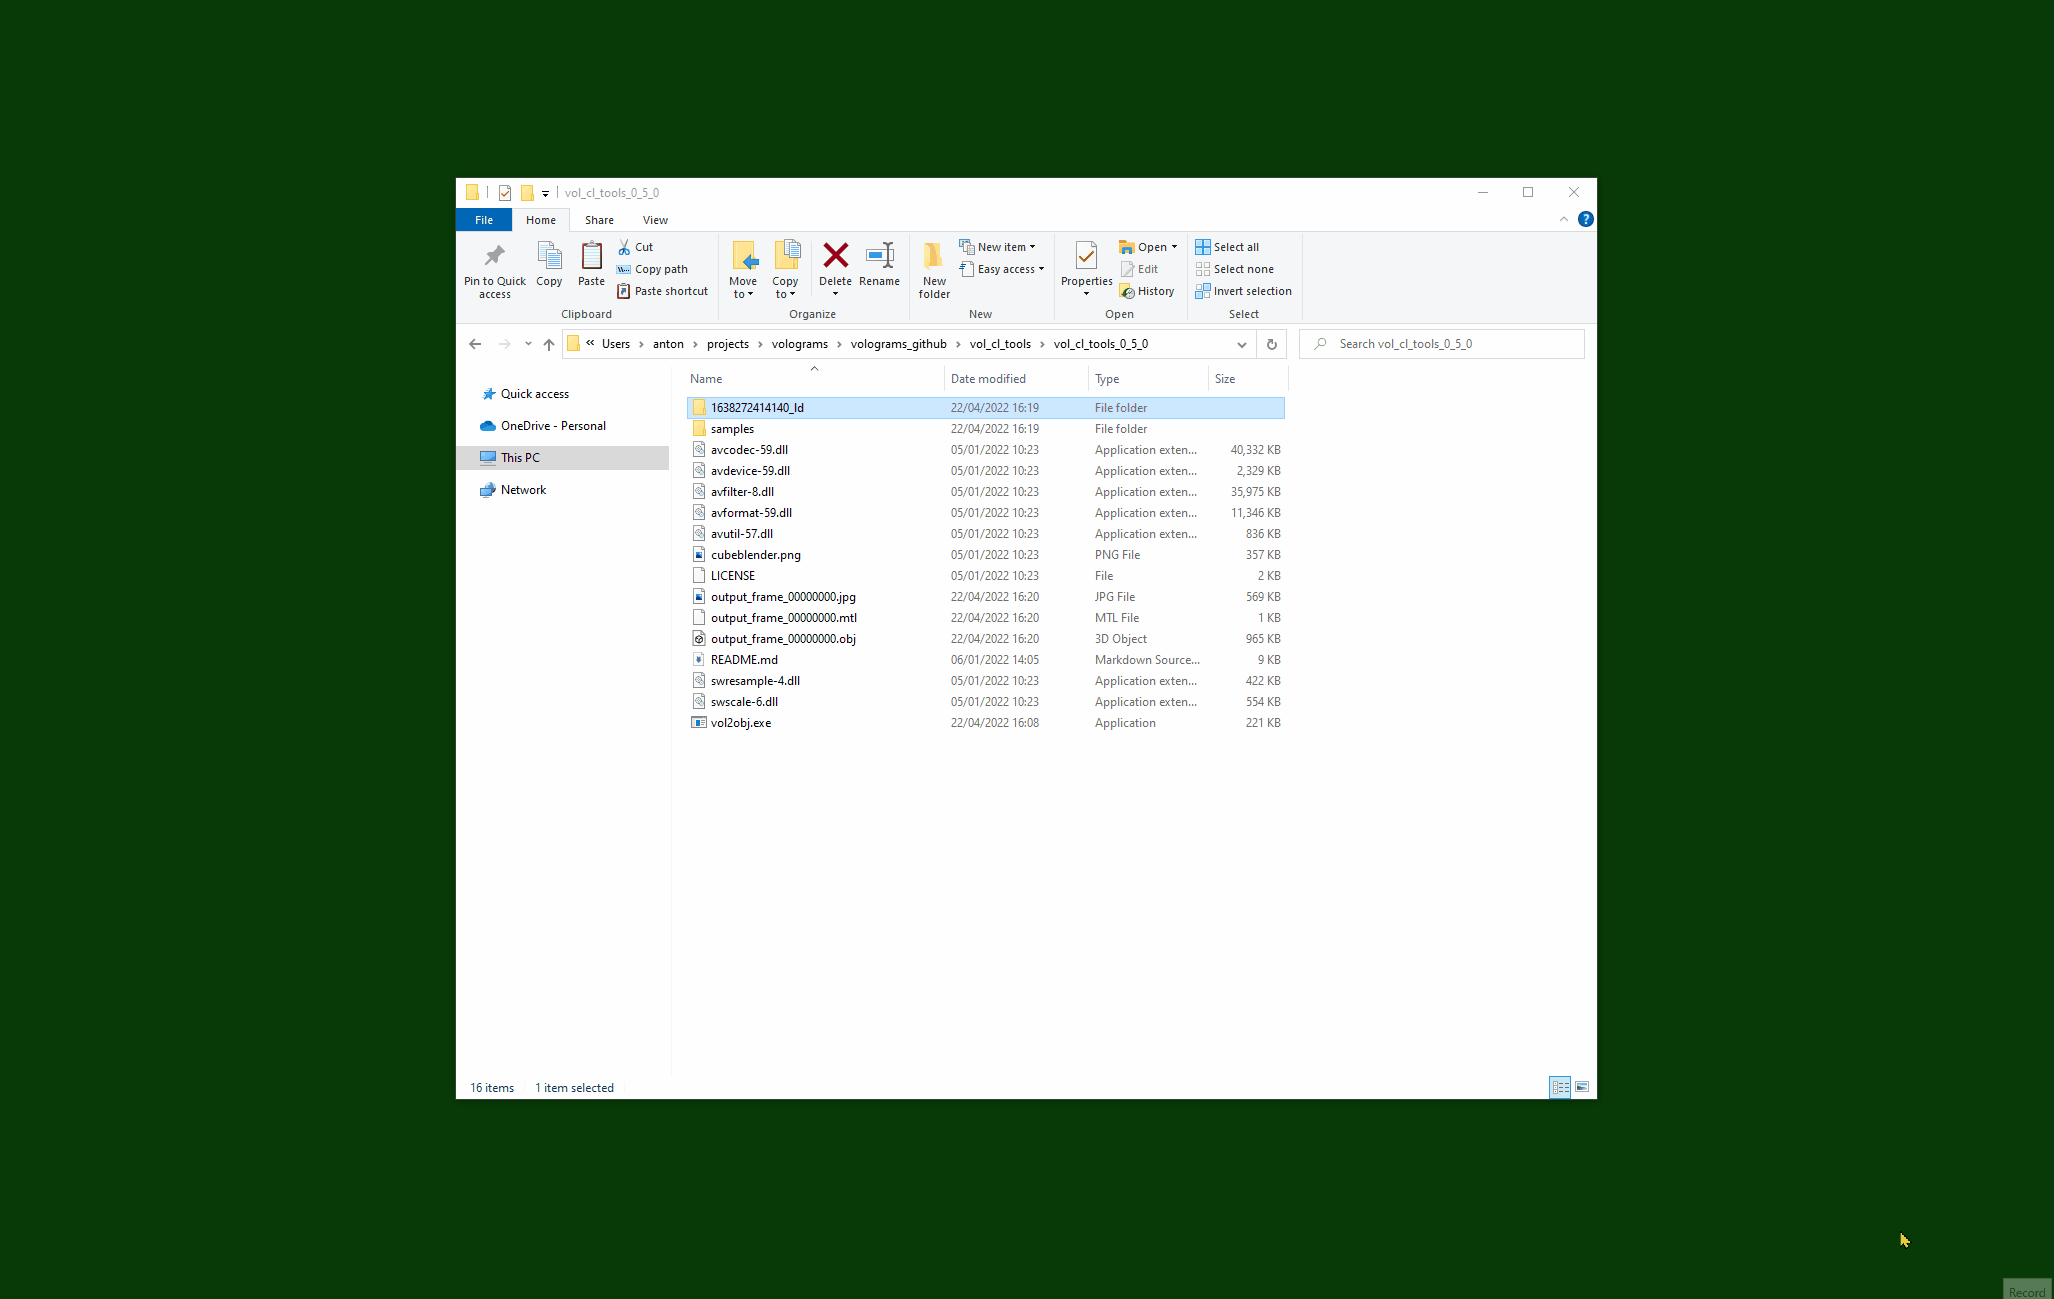Create a New folder via ribbon icon

pos(933,258)
